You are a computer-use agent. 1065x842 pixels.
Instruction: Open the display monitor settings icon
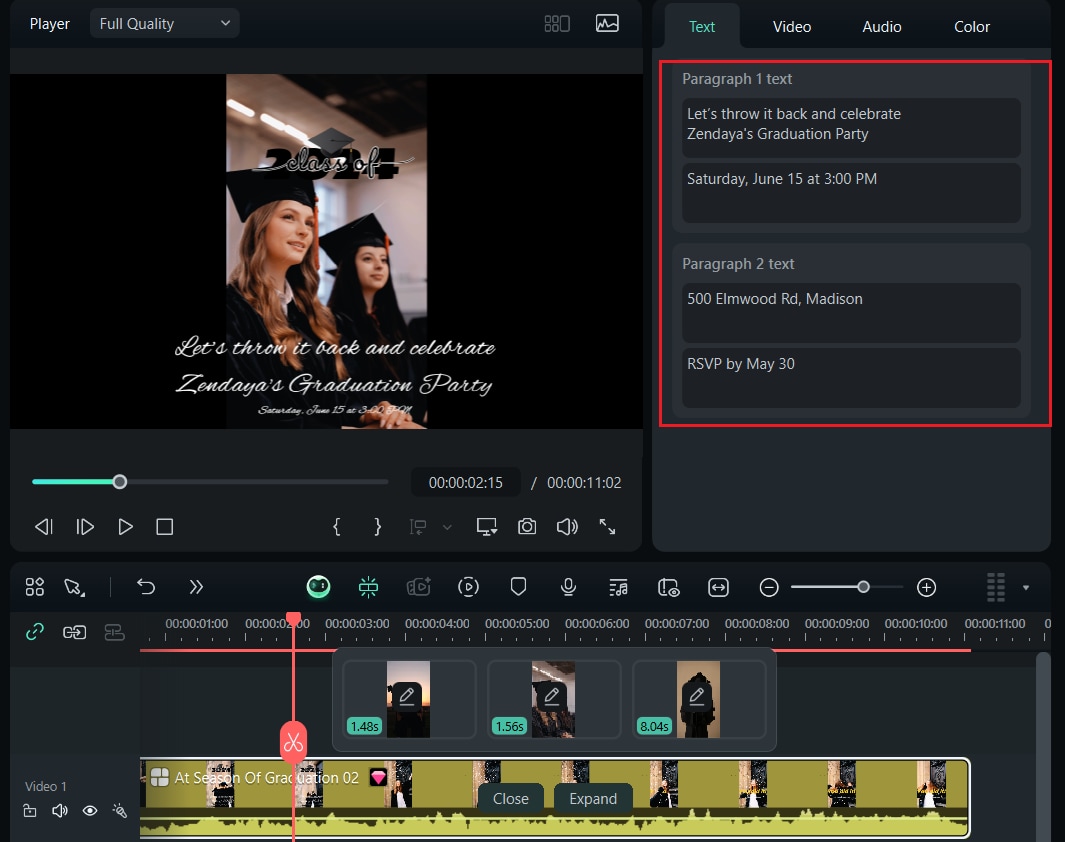[x=487, y=527]
